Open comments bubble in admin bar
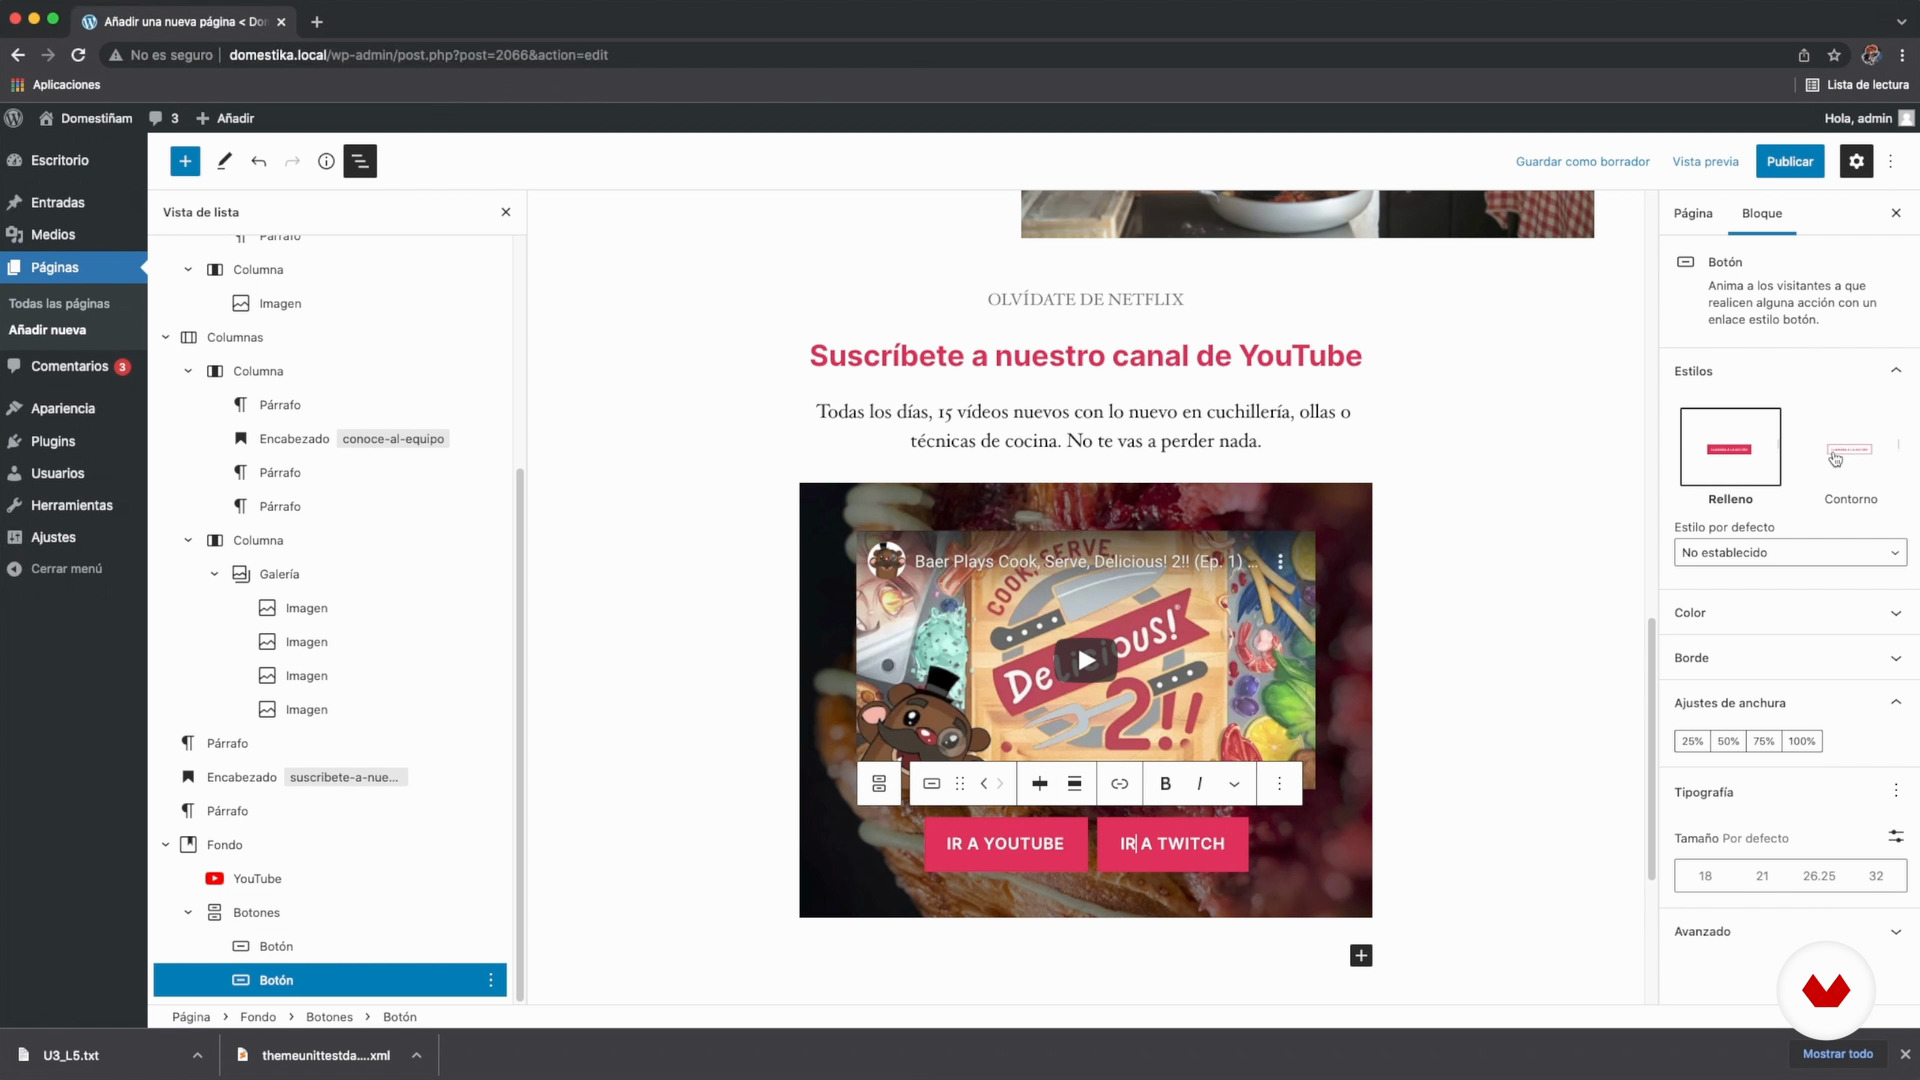1920x1080 pixels. click(164, 118)
